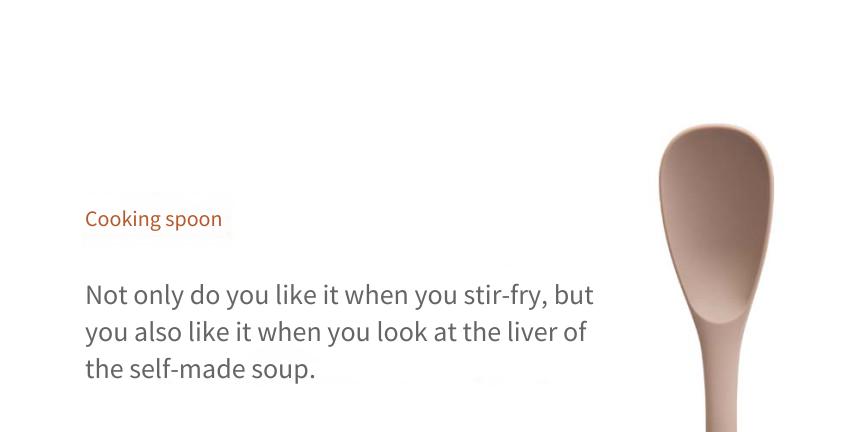Screen dimensions: 860x432
Task: Click the line starting "you also like it"
Action: coord(336,332)
